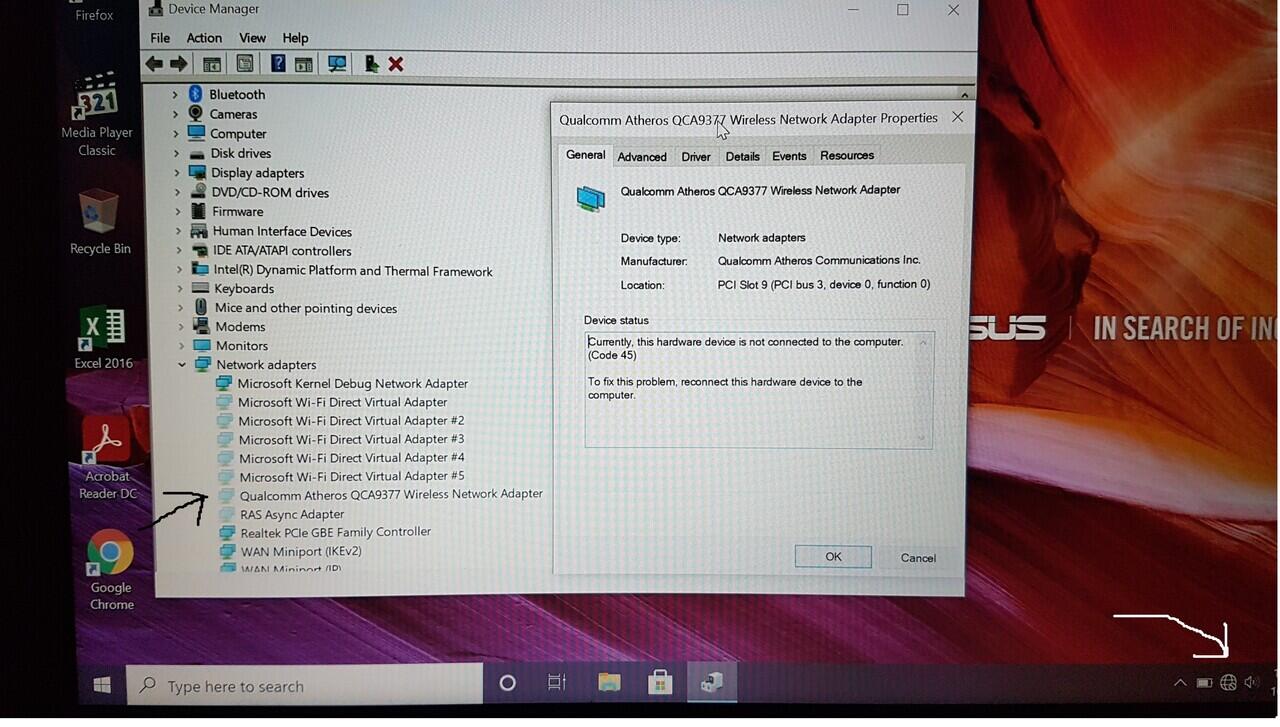
Task: Expand the Human Interface Devices category
Action: (179, 231)
